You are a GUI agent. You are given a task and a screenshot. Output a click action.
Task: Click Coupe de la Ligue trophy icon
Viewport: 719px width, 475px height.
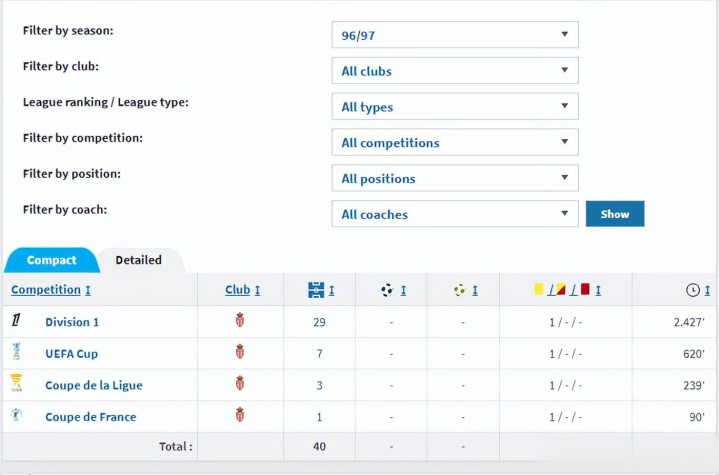pyautogui.click(x=16, y=384)
